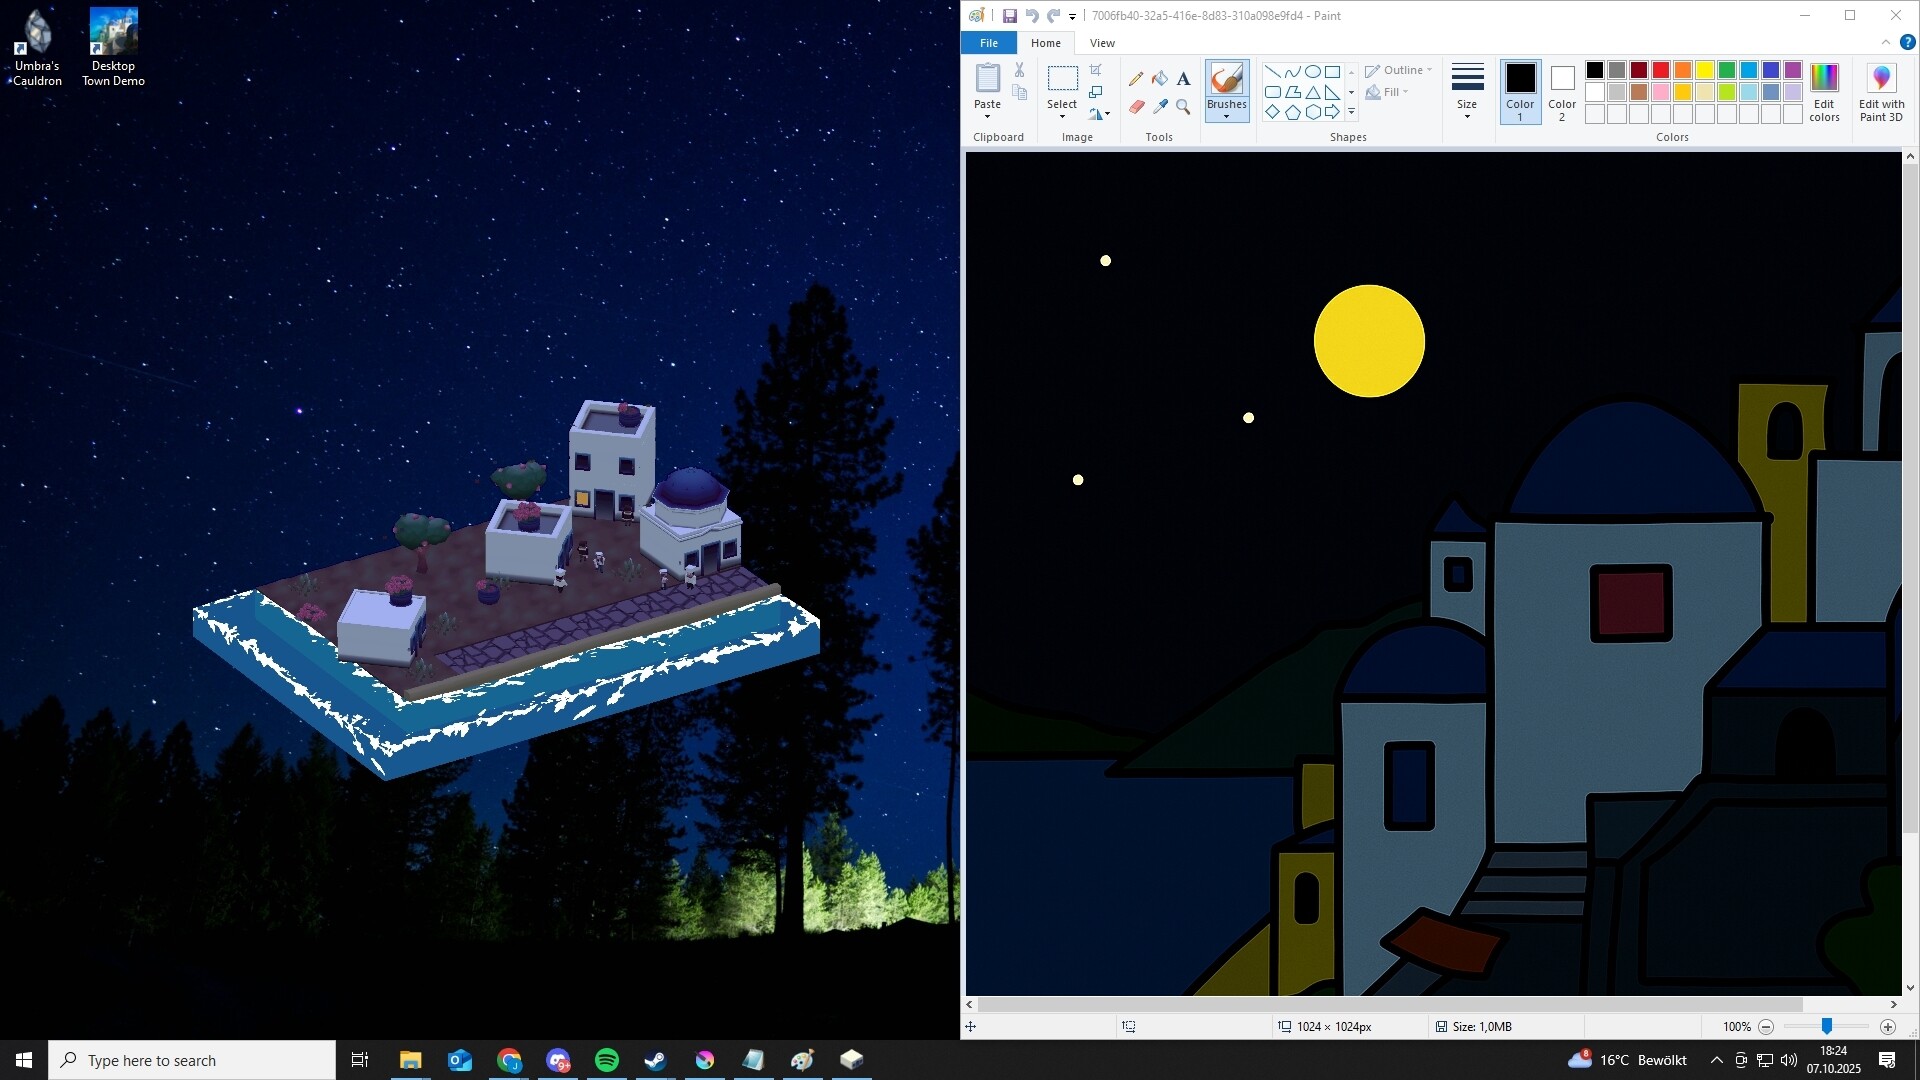
Task: Select the Oval shape
Action: (1312, 71)
